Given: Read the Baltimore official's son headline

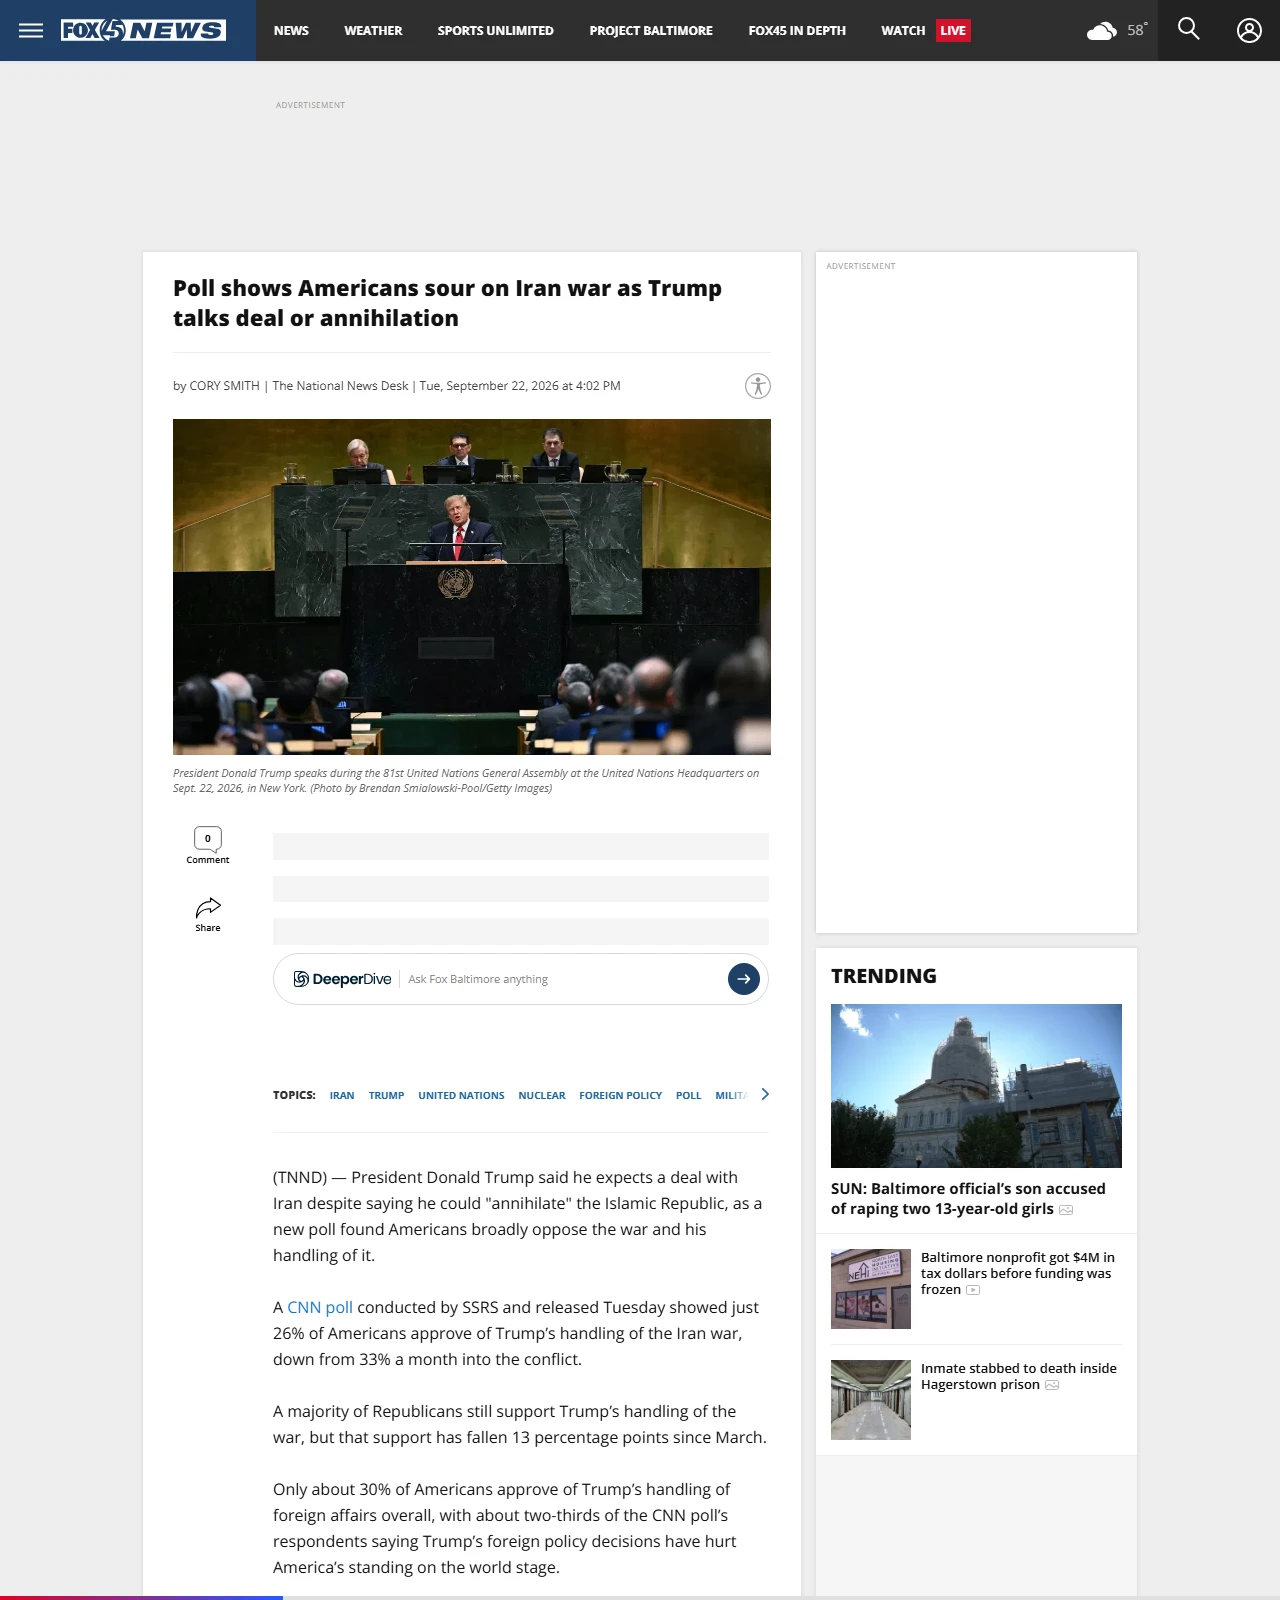Looking at the screenshot, I should 968,1199.
